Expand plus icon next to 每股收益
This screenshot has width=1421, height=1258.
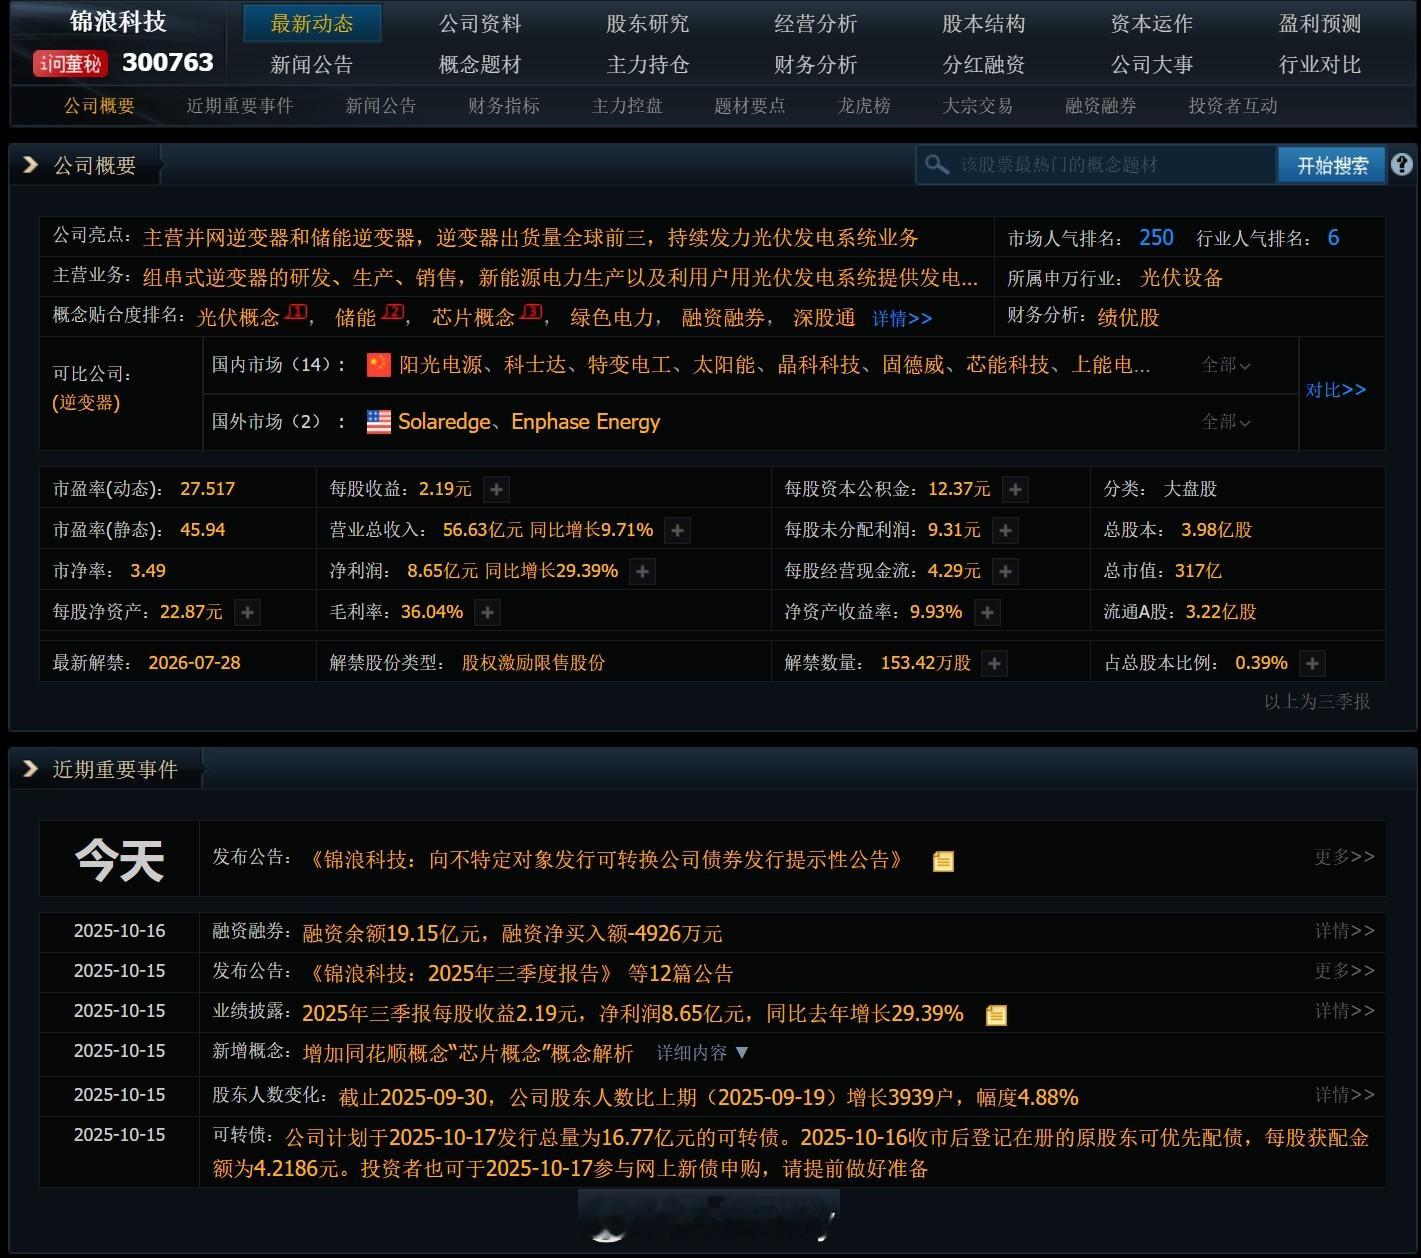coord(496,490)
